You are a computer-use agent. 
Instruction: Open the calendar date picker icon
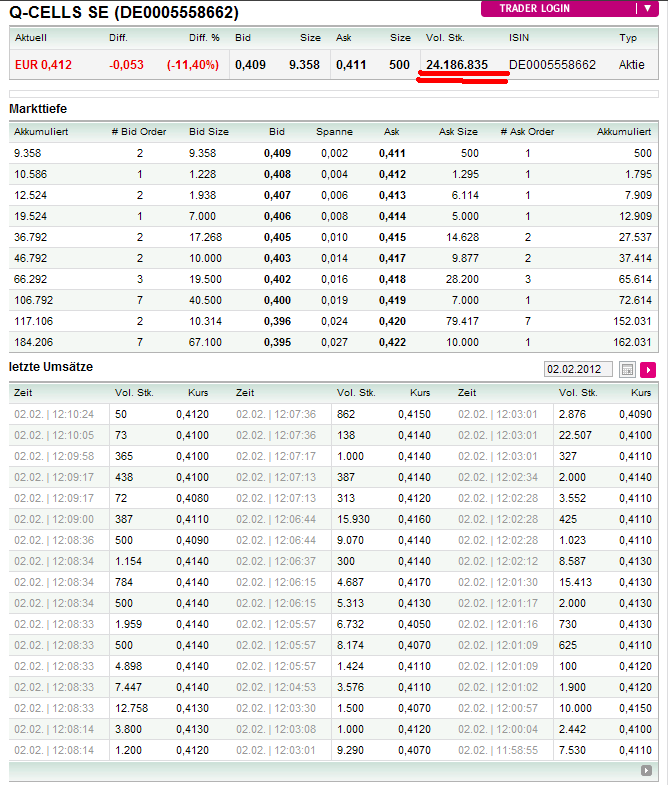(627, 370)
